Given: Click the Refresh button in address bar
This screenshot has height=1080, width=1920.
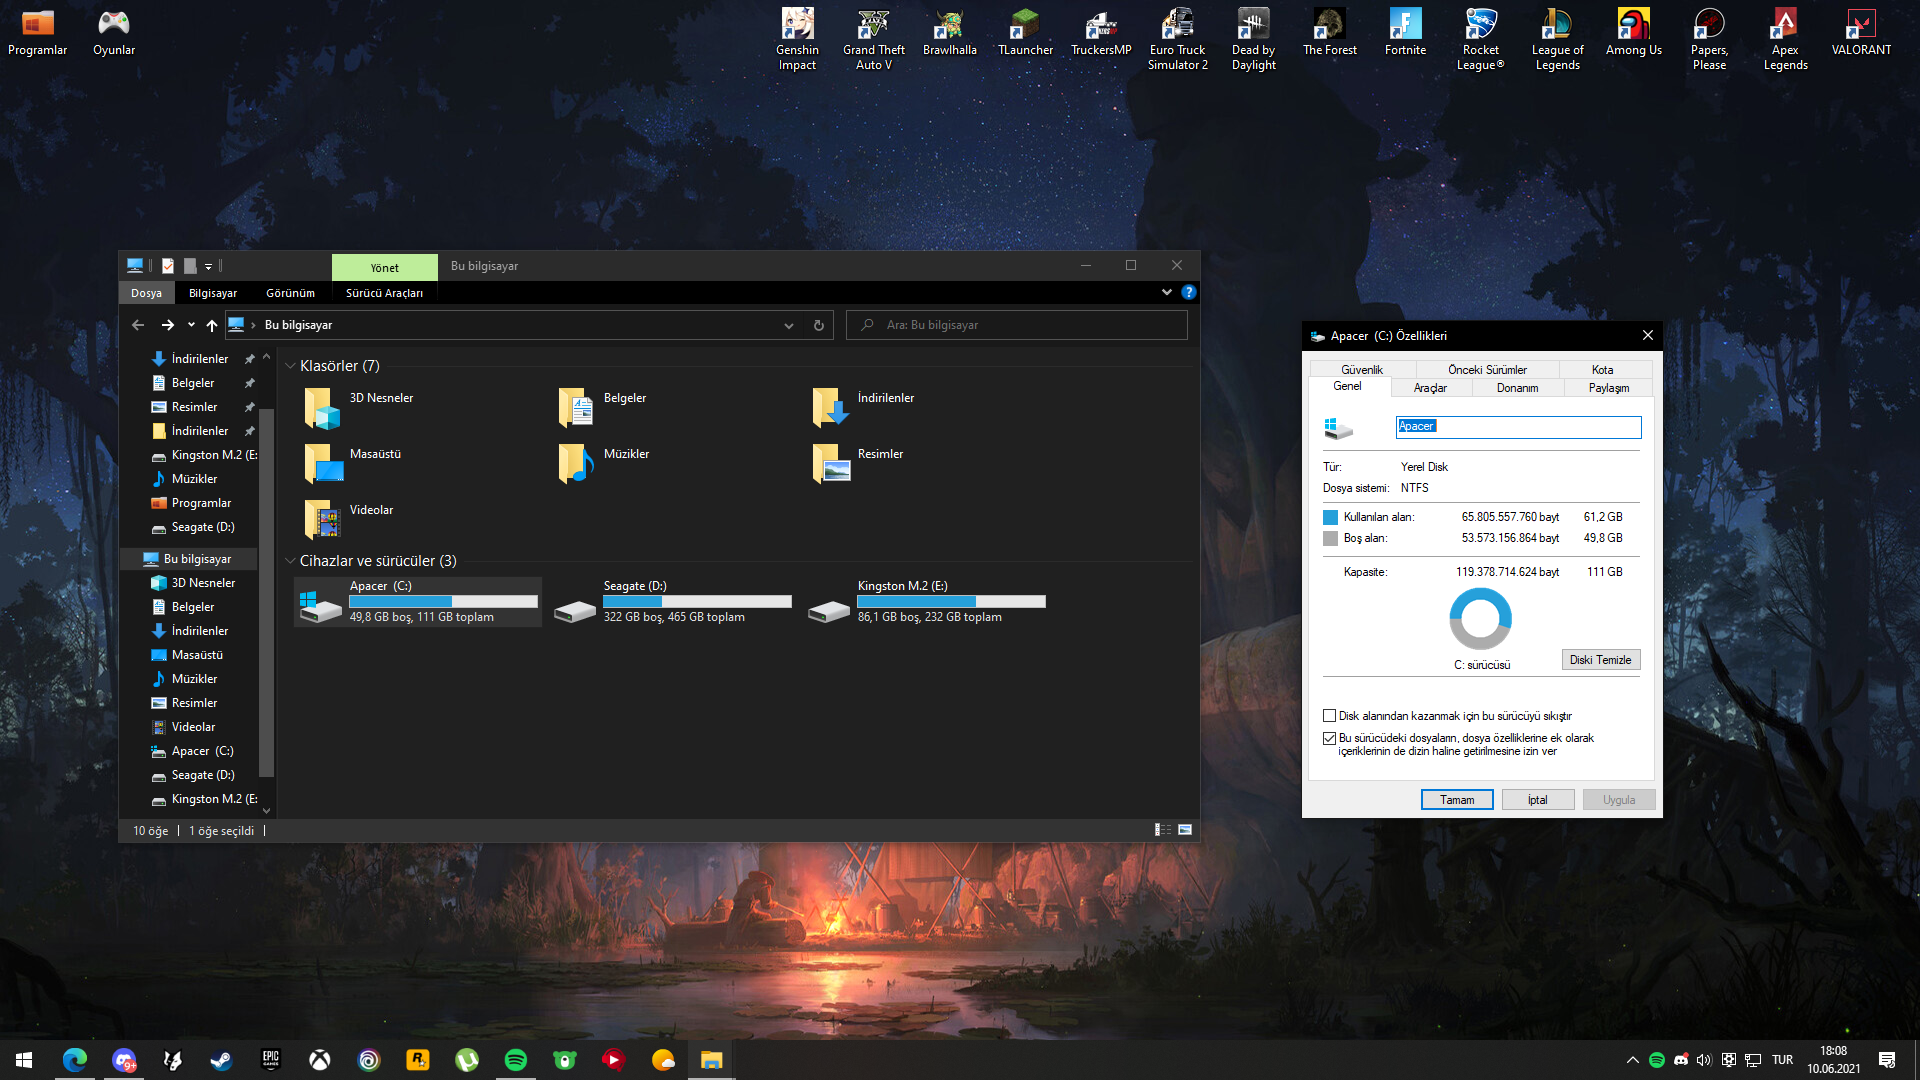Looking at the screenshot, I should click(x=818, y=325).
